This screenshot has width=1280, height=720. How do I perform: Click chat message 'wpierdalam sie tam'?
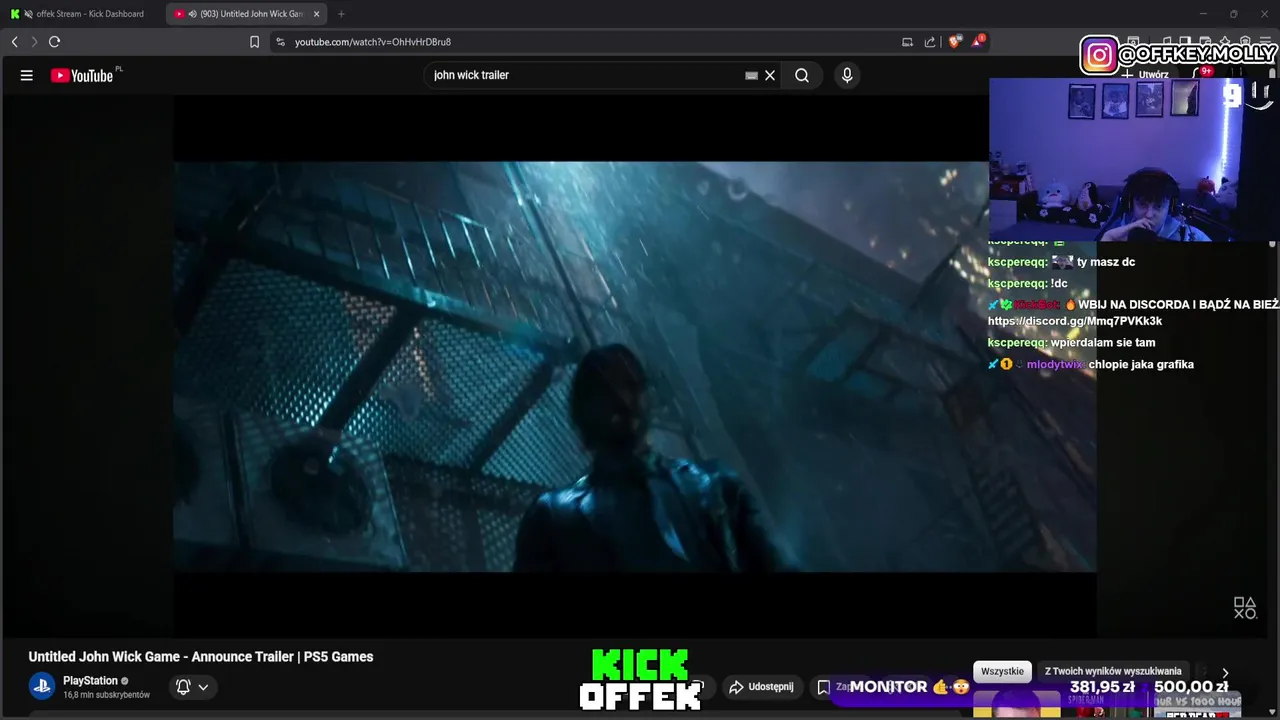pyautogui.click(x=1103, y=342)
